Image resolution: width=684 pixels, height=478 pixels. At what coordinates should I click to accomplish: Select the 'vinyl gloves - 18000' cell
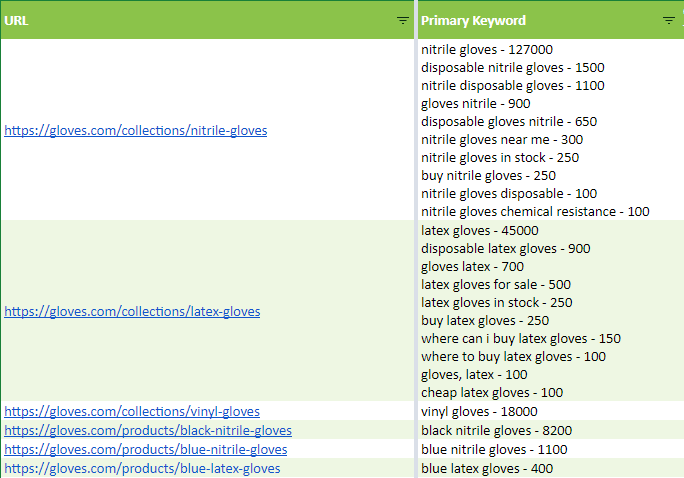[x=479, y=411]
